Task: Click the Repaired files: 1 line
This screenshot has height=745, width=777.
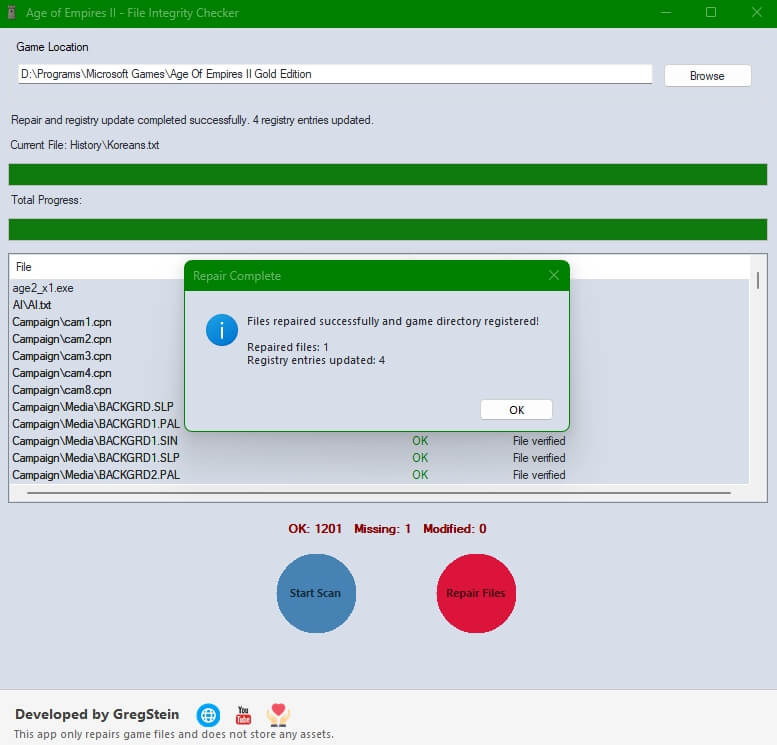Action: coord(287,347)
